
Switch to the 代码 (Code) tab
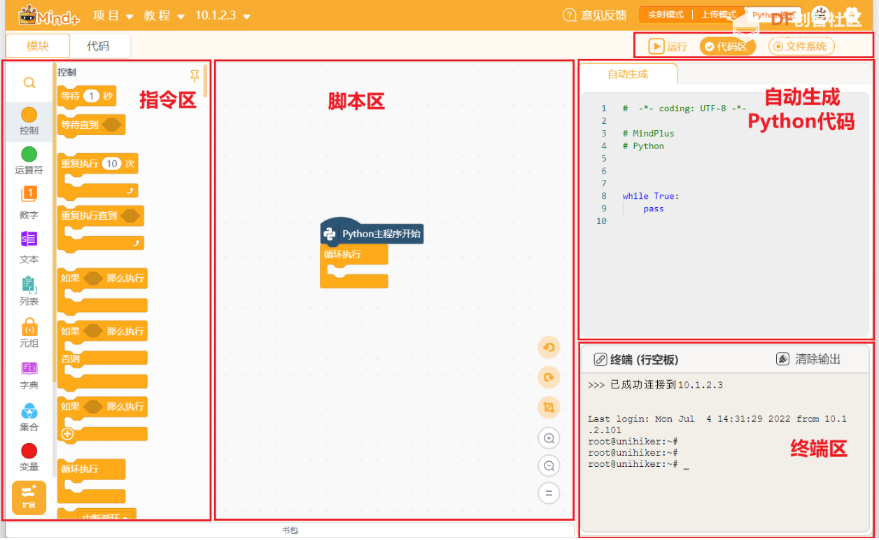(98, 46)
